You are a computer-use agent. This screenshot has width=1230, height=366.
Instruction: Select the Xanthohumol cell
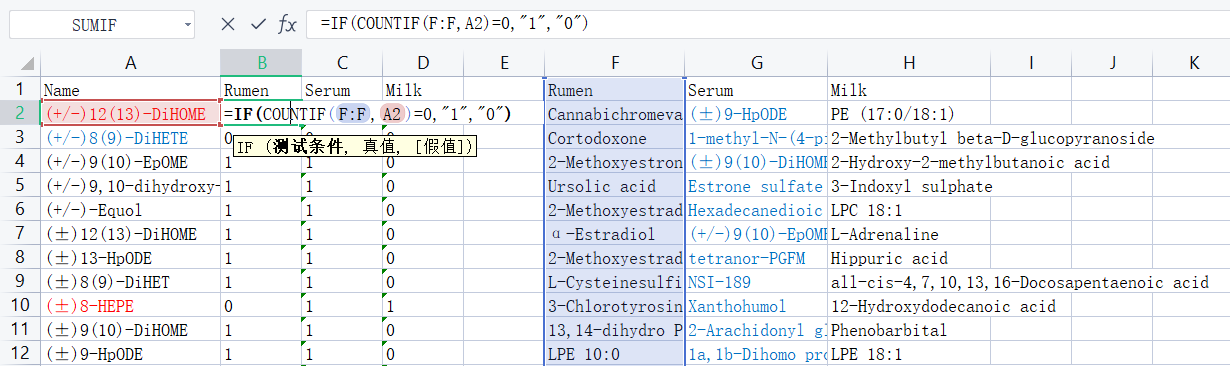(x=756, y=306)
